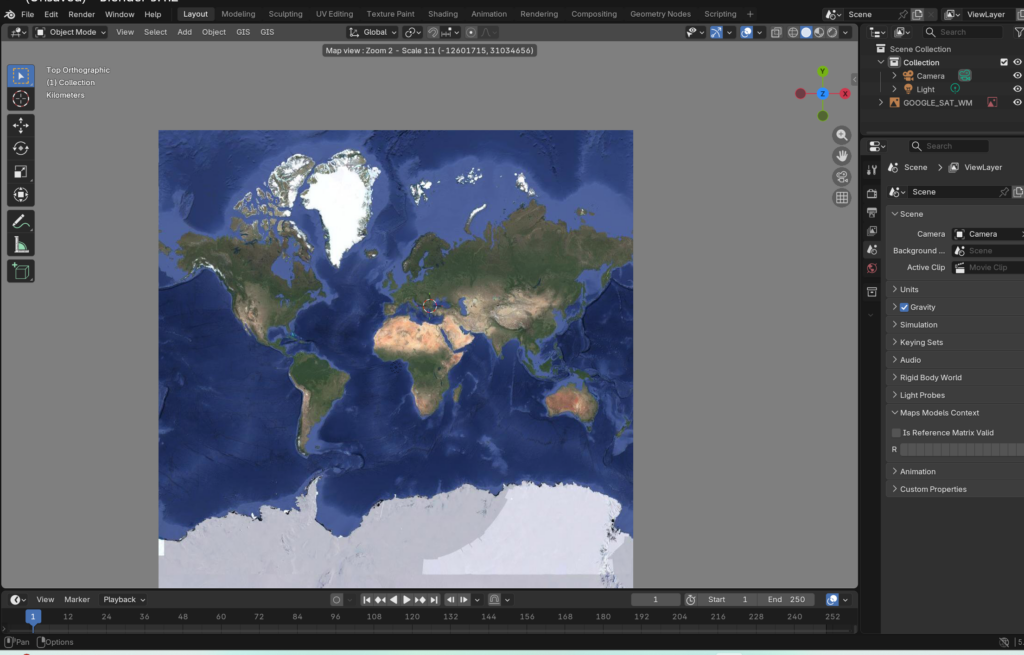Hide GOOGLE_SAT_WM in outliner
The width and height of the screenshot is (1024, 655).
click(1017, 103)
